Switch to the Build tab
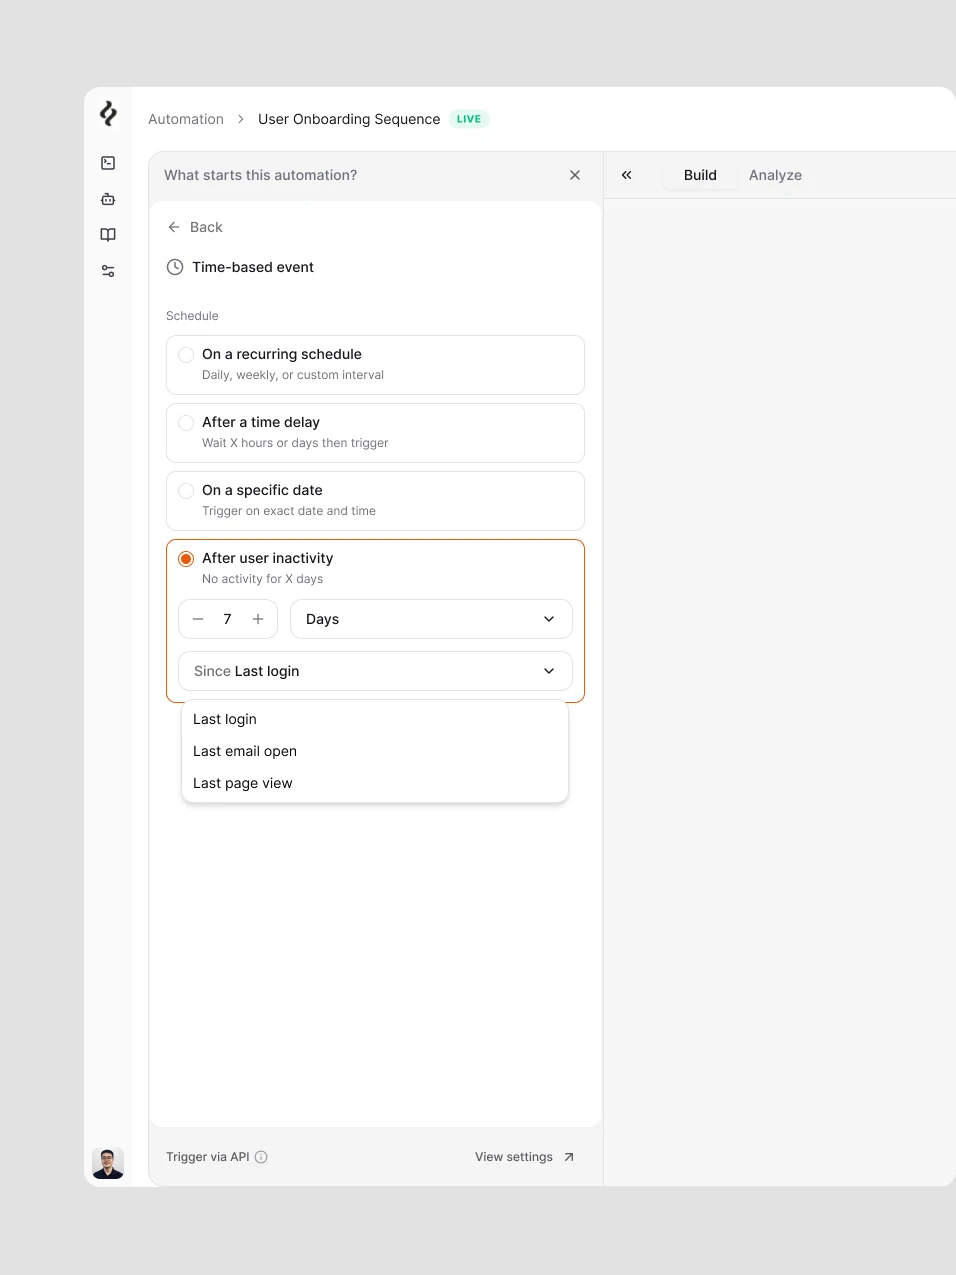 pos(700,175)
